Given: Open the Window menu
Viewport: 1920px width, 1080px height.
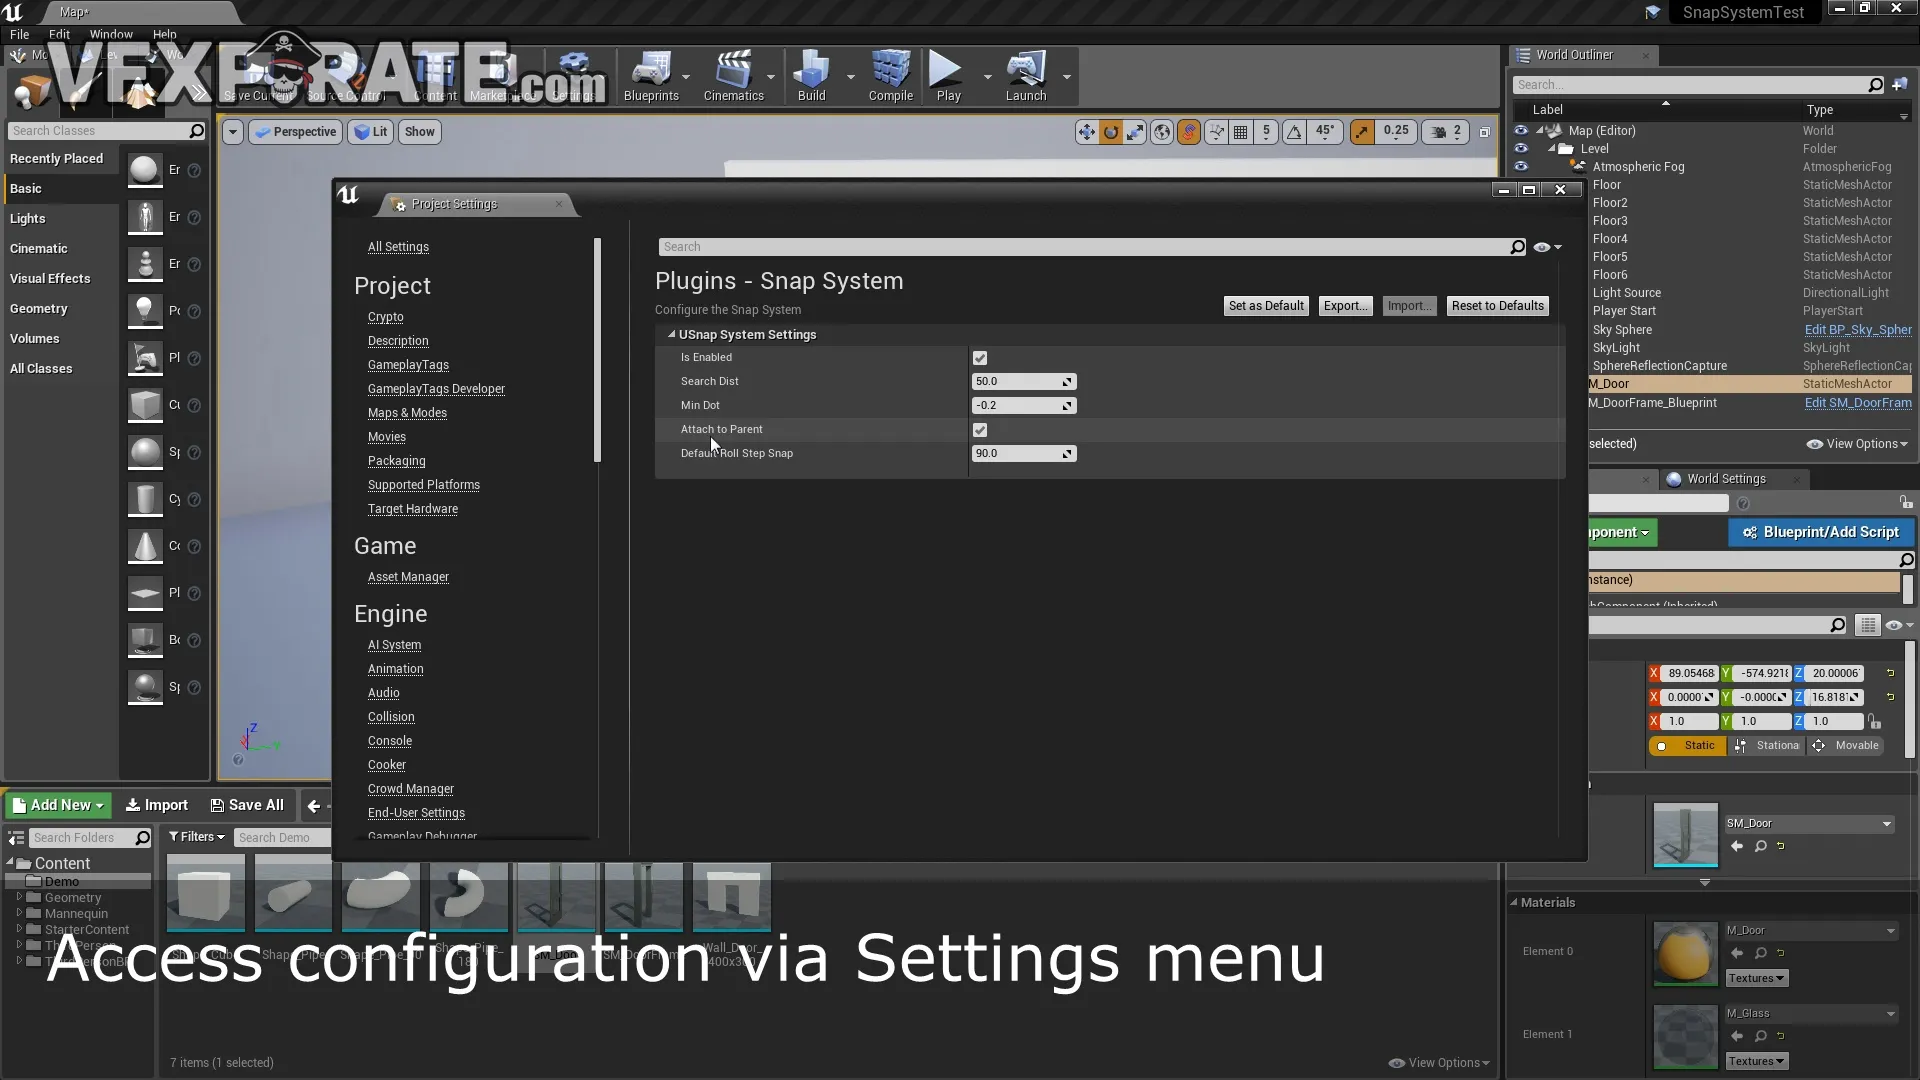Looking at the screenshot, I should [x=111, y=34].
